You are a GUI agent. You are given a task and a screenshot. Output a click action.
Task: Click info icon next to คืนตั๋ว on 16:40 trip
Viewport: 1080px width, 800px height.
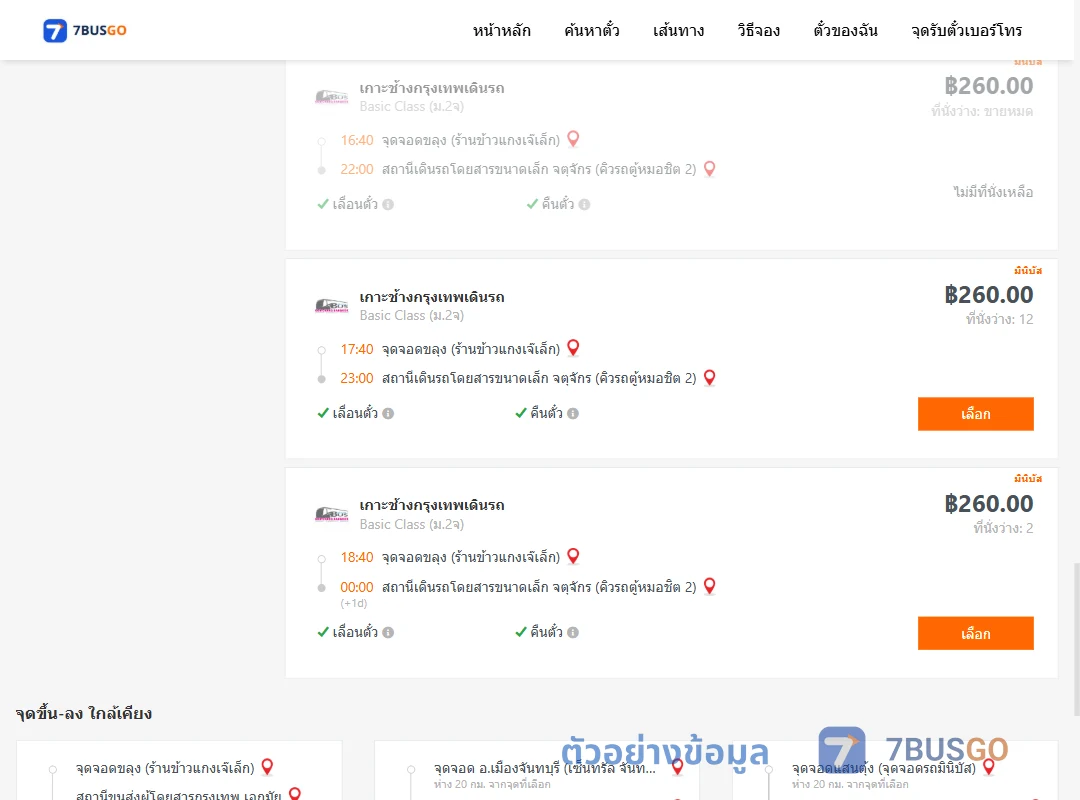pos(585,205)
